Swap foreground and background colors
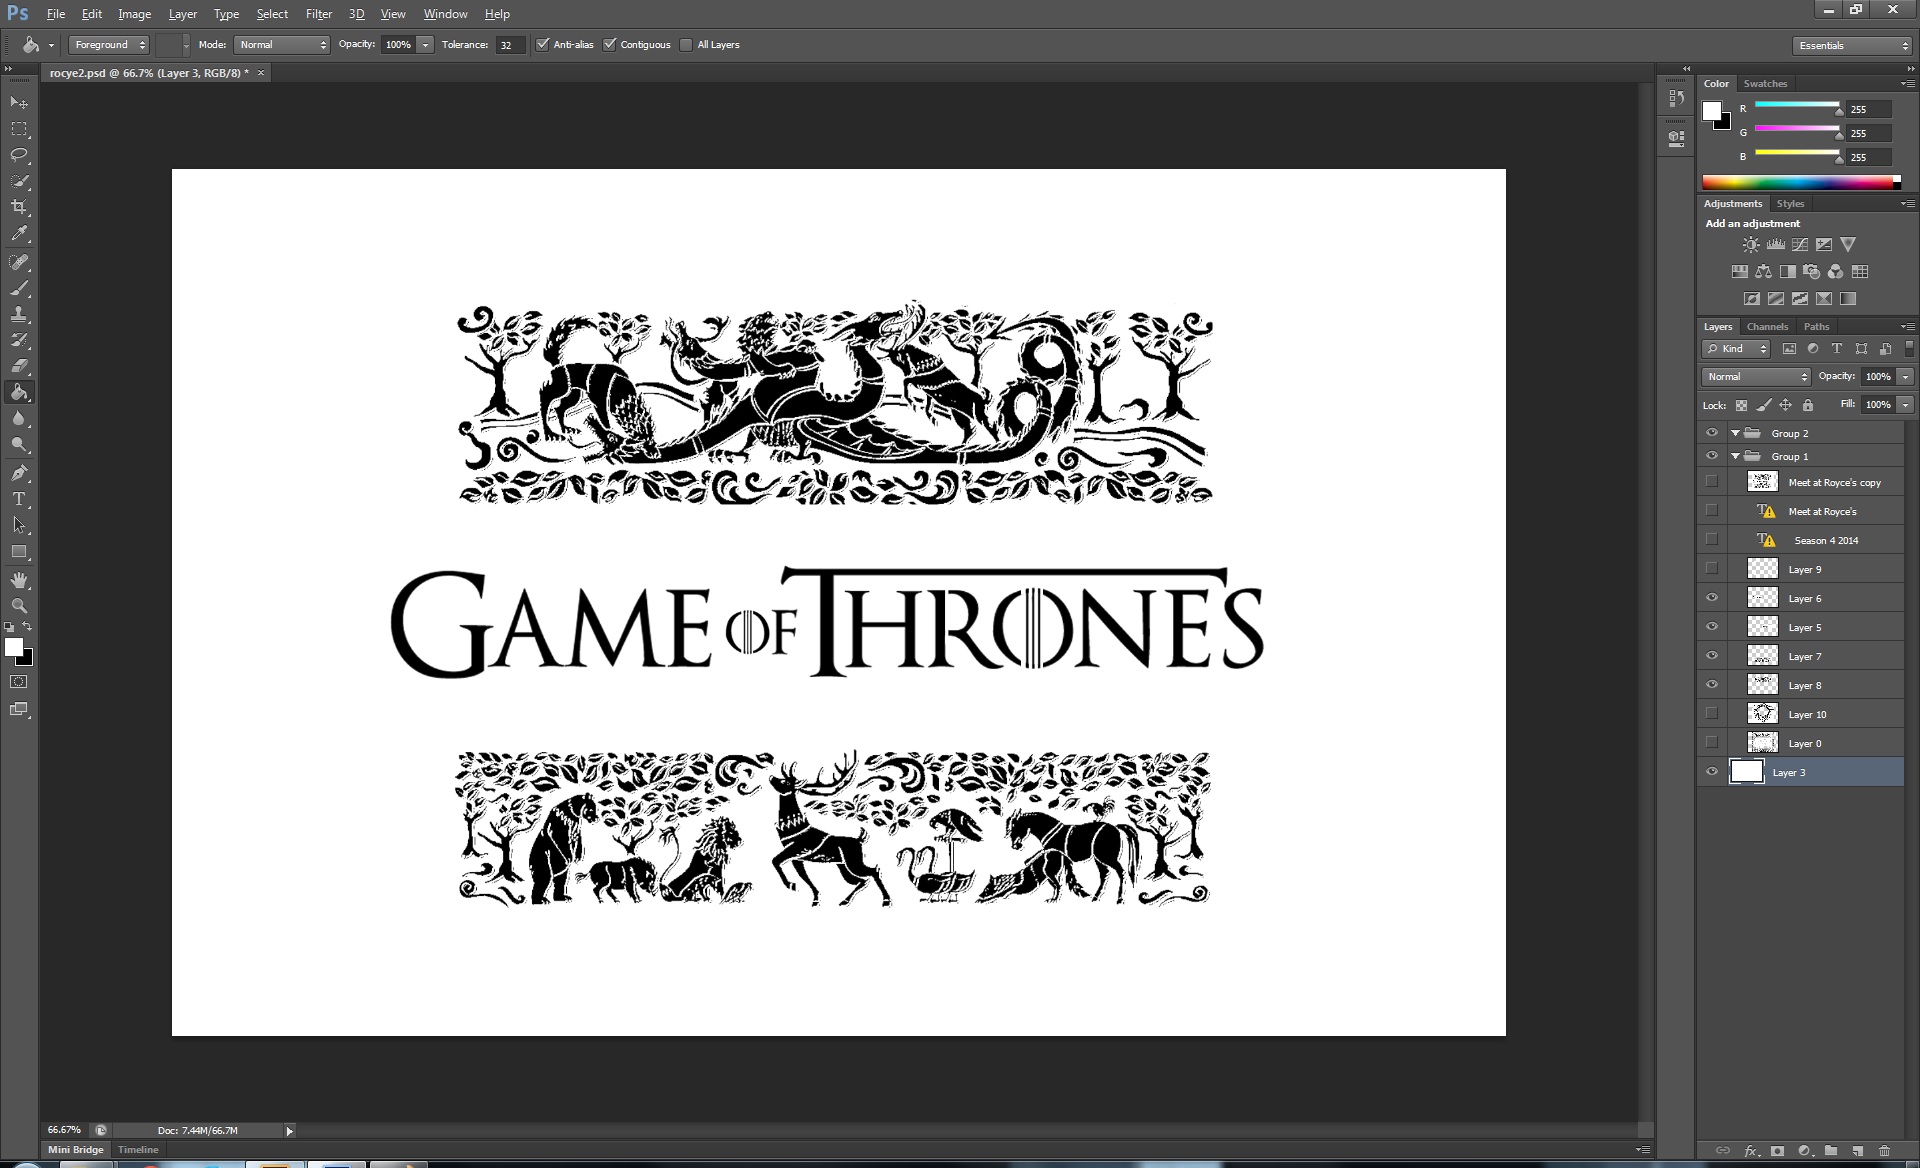Image resolution: width=1920 pixels, height=1168 pixels. click(28, 627)
